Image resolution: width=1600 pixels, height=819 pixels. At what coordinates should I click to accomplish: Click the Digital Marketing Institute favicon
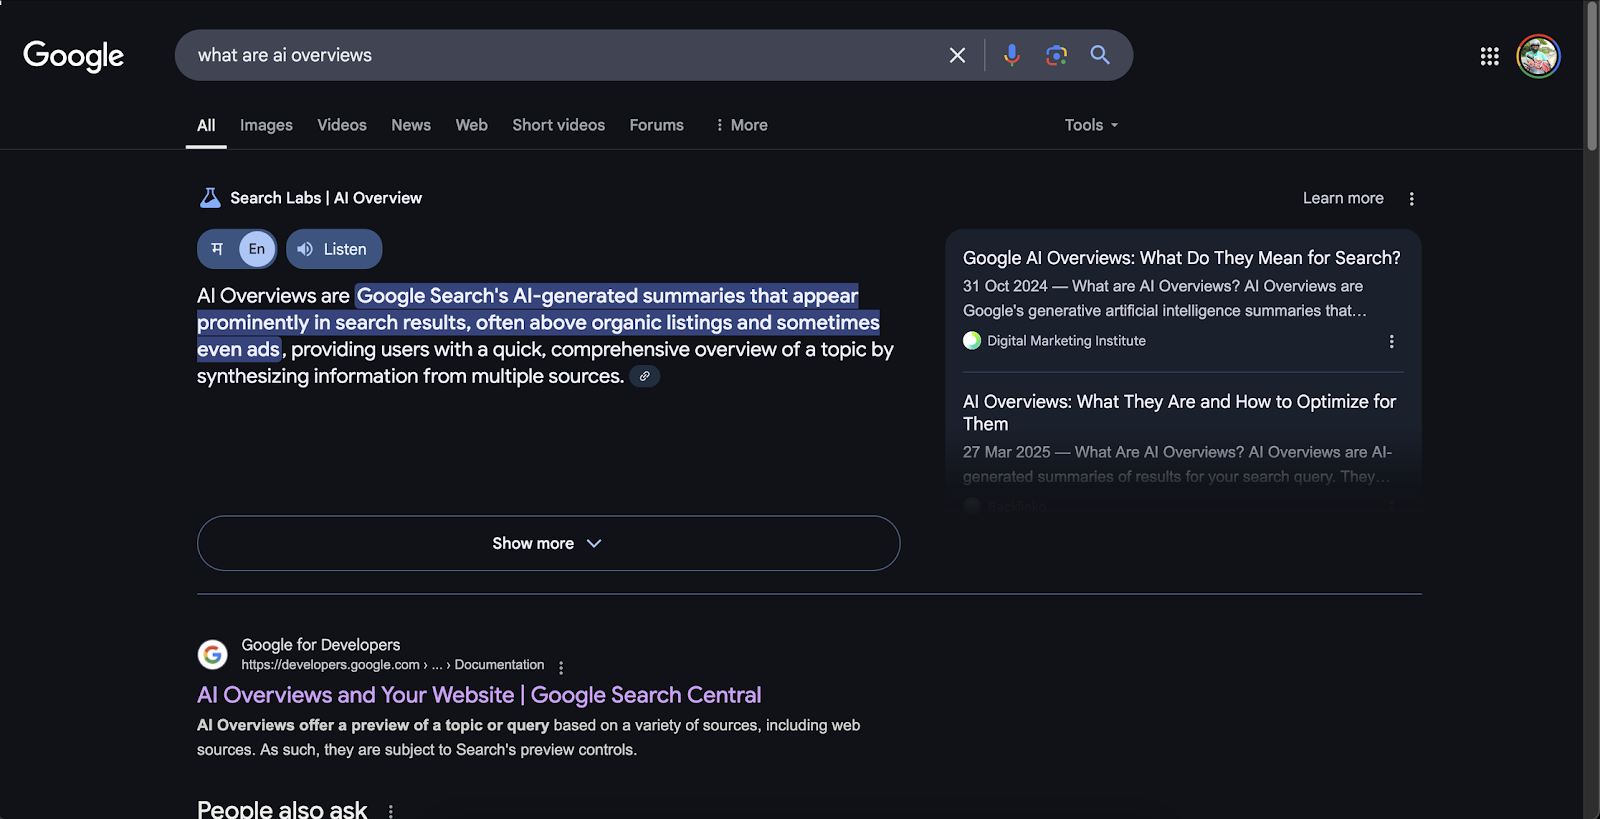tap(972, 341)
